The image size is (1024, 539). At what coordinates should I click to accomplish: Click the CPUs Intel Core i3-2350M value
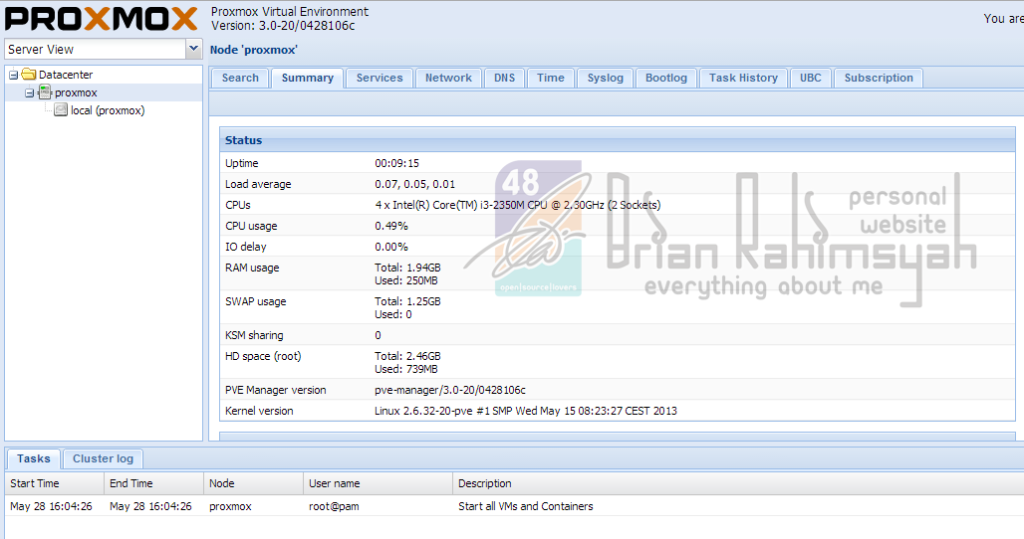click(517, 205)
